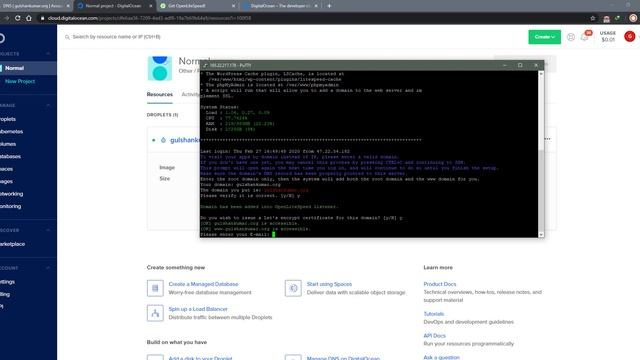Close the Normal project DigitalOcean tab

click(151, 6)
